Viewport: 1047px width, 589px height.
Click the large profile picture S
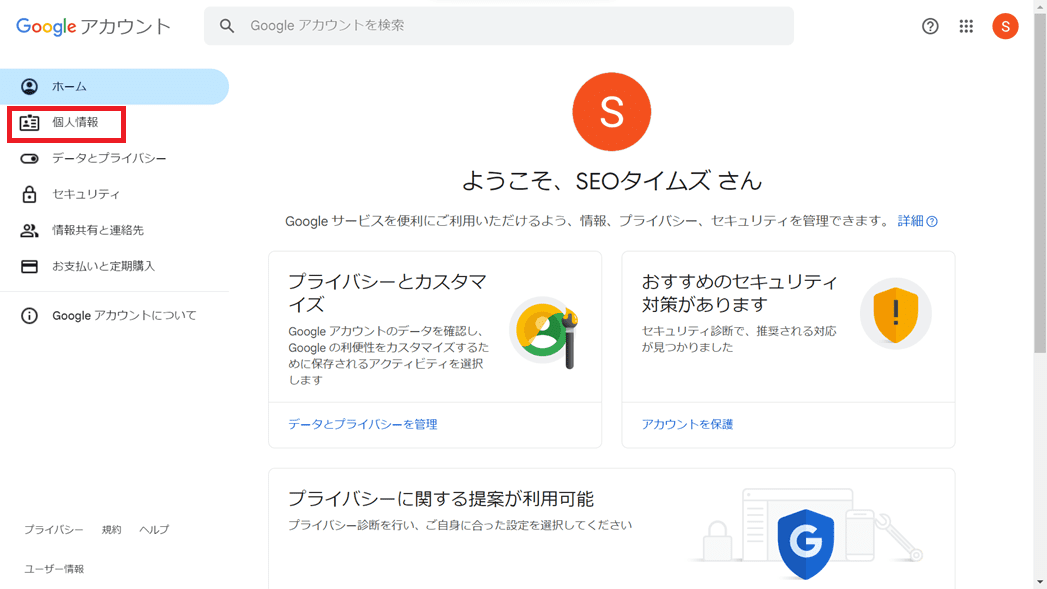click(x=612, y=112)
